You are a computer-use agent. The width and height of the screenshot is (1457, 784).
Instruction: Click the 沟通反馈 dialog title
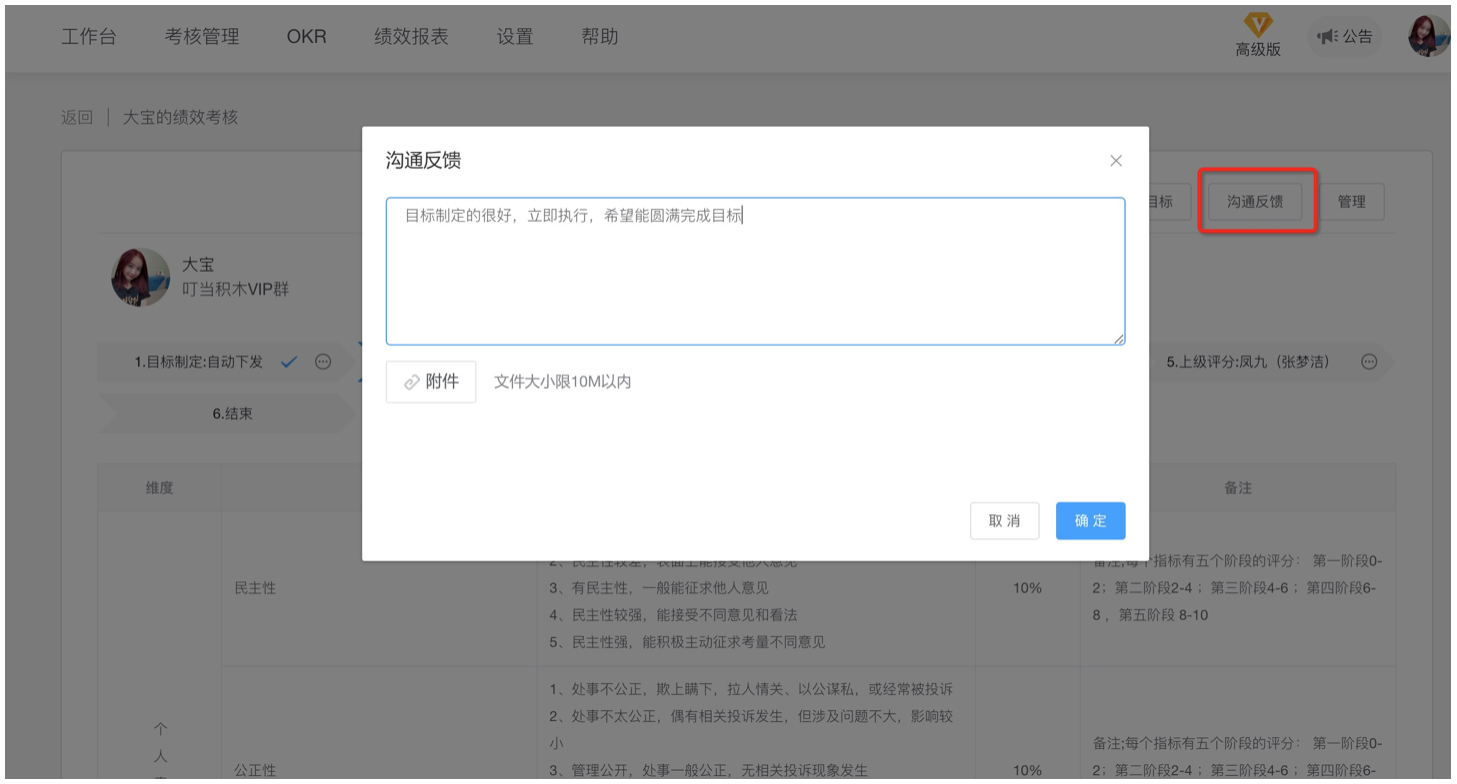point(423,161)
